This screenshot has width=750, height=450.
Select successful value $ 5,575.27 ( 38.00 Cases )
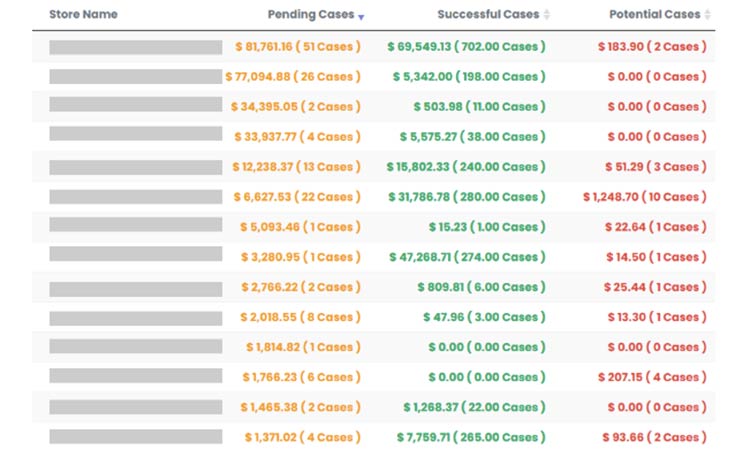click(x=473, y=137)
